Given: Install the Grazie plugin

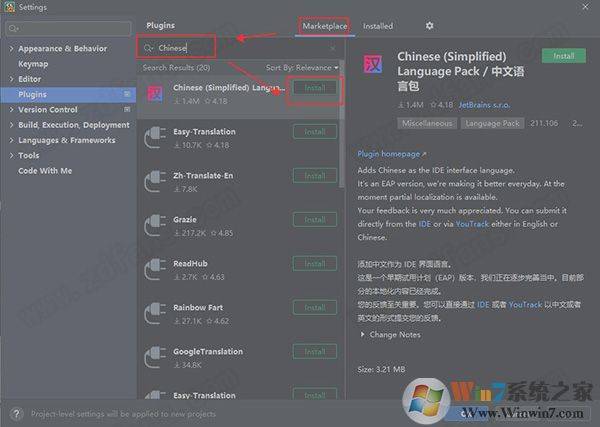Looking at the screenshot, I should 315,220.
